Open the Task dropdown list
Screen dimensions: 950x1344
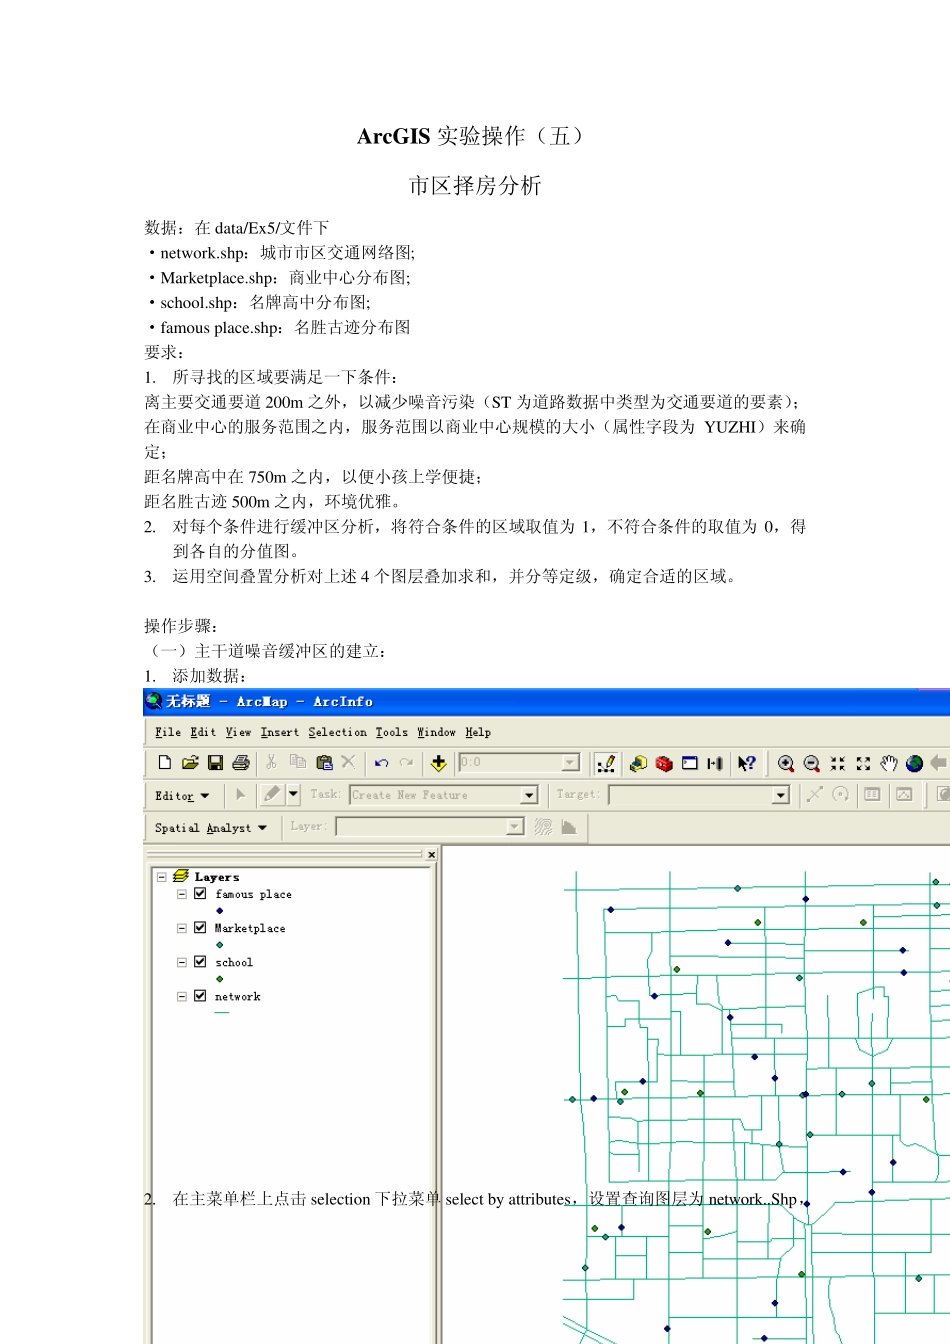coord(530,795)
